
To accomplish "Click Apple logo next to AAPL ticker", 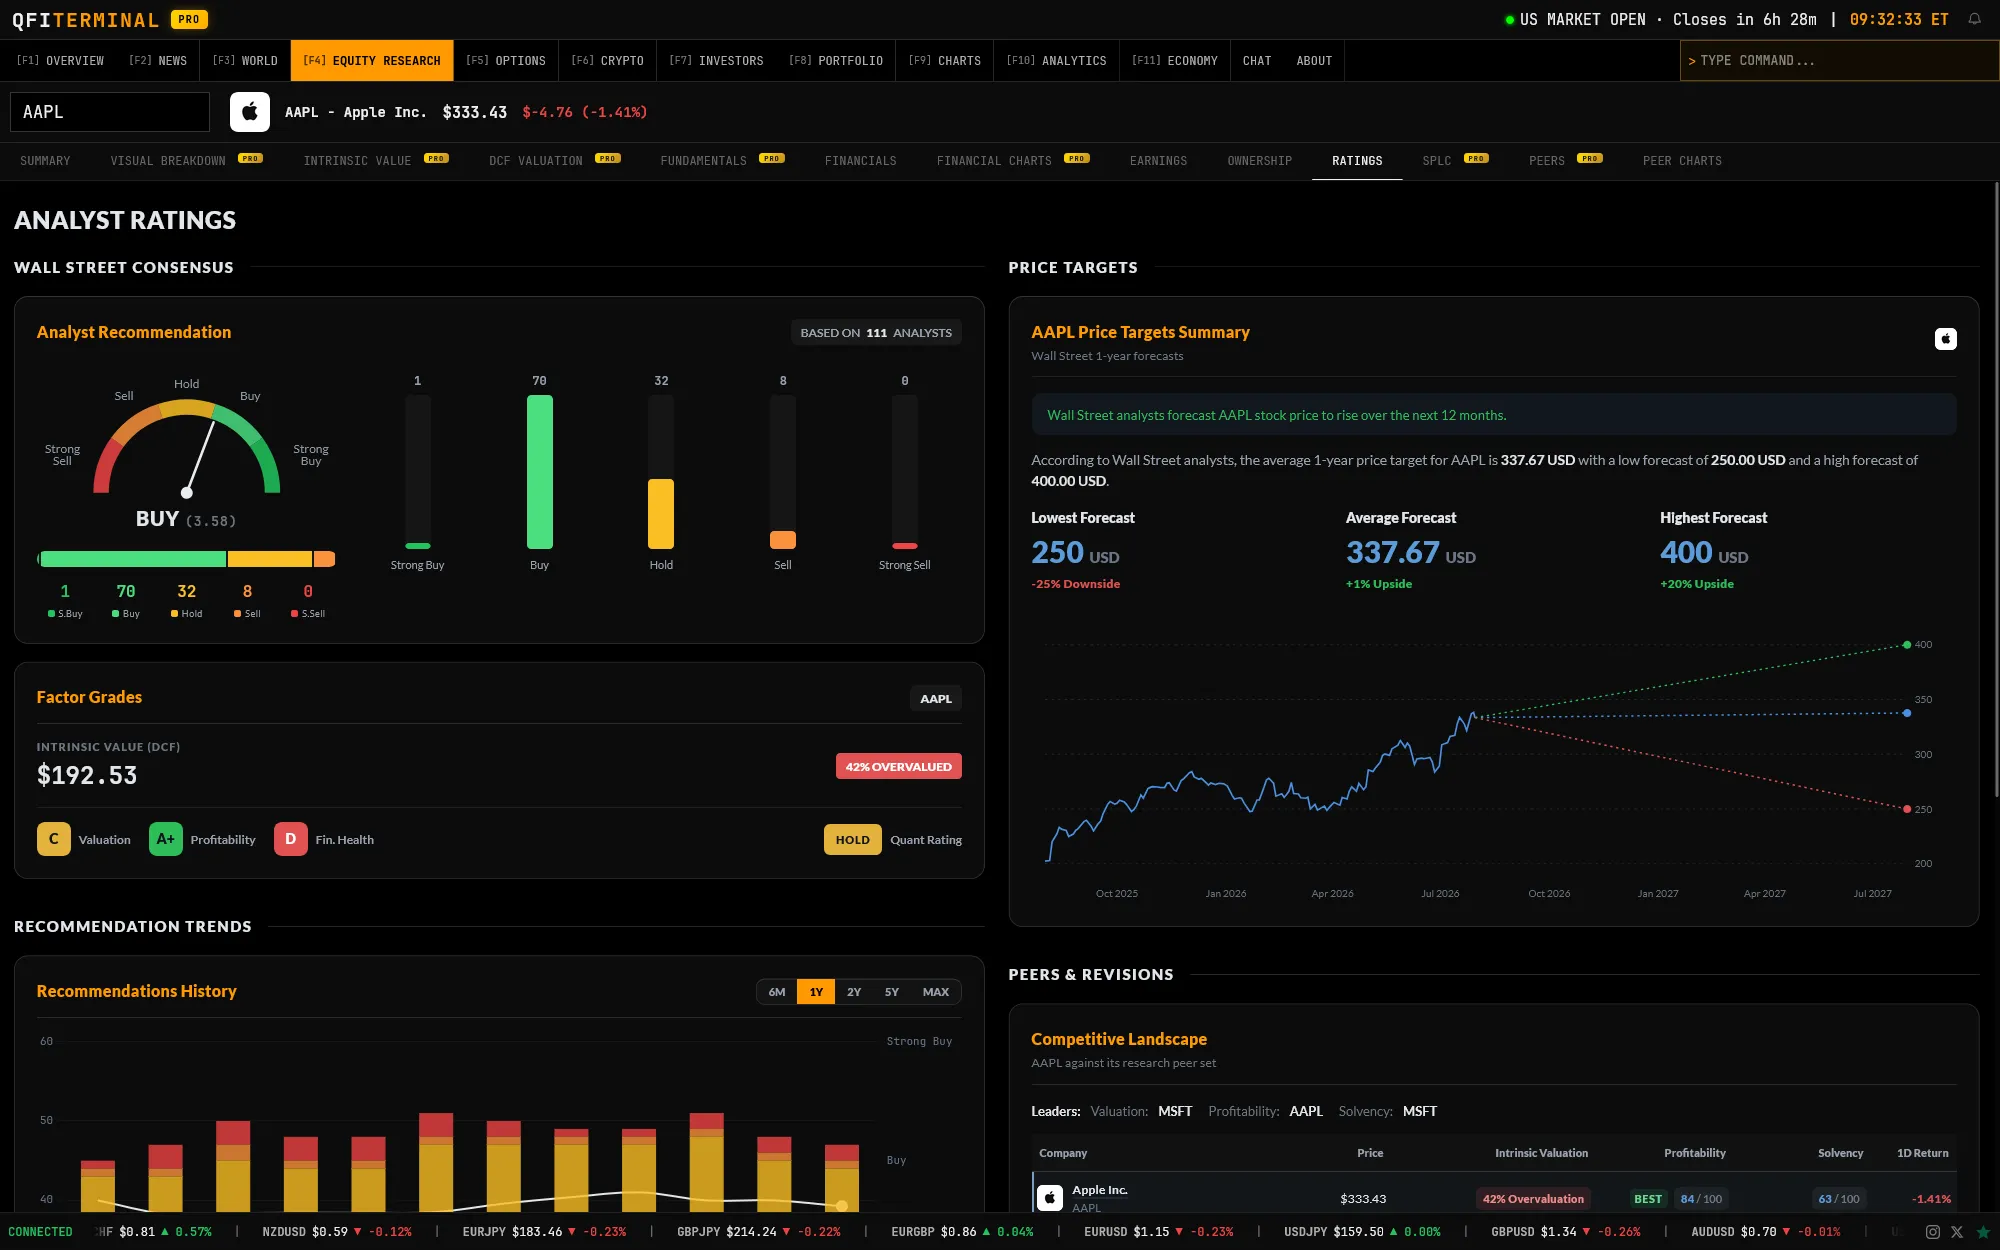I will tap(250, 112).
